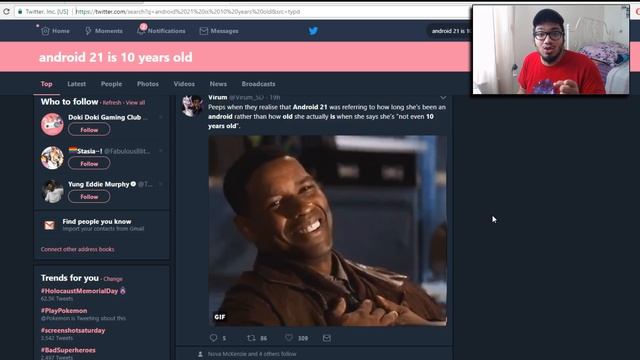Click the GIF badge on the tweet

point(220,317)
